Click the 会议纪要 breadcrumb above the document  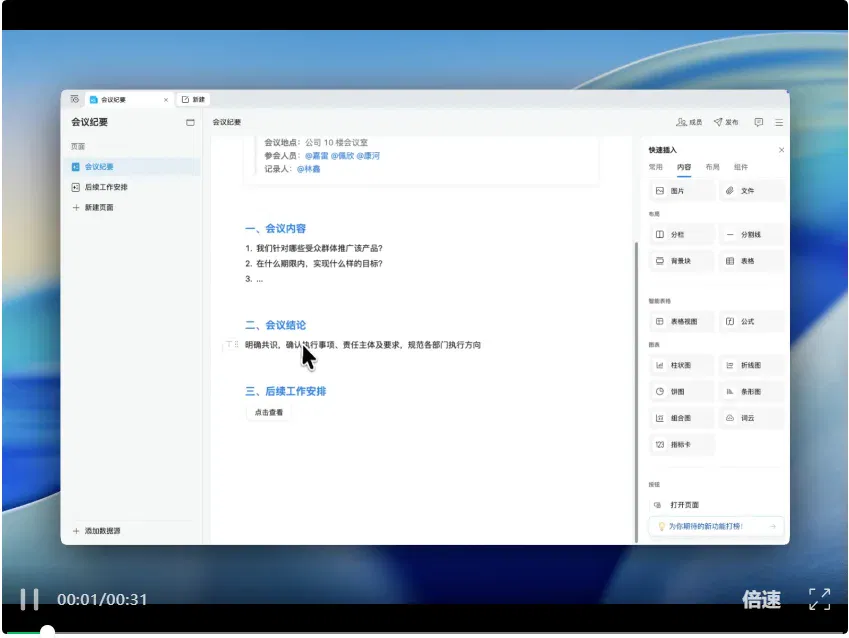coord(226,122)
